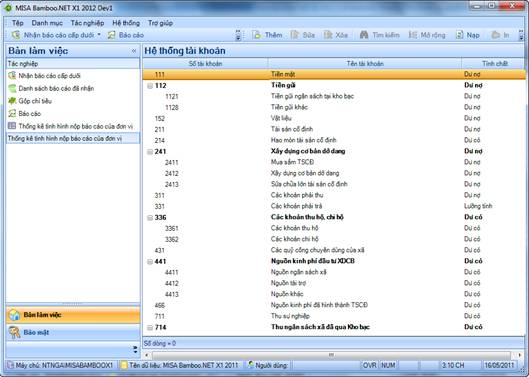The width and height of the screenshot is (529, 377).
Task: Open Gộp chỉ tiêu link in sidebar
Action: (35, 101)
